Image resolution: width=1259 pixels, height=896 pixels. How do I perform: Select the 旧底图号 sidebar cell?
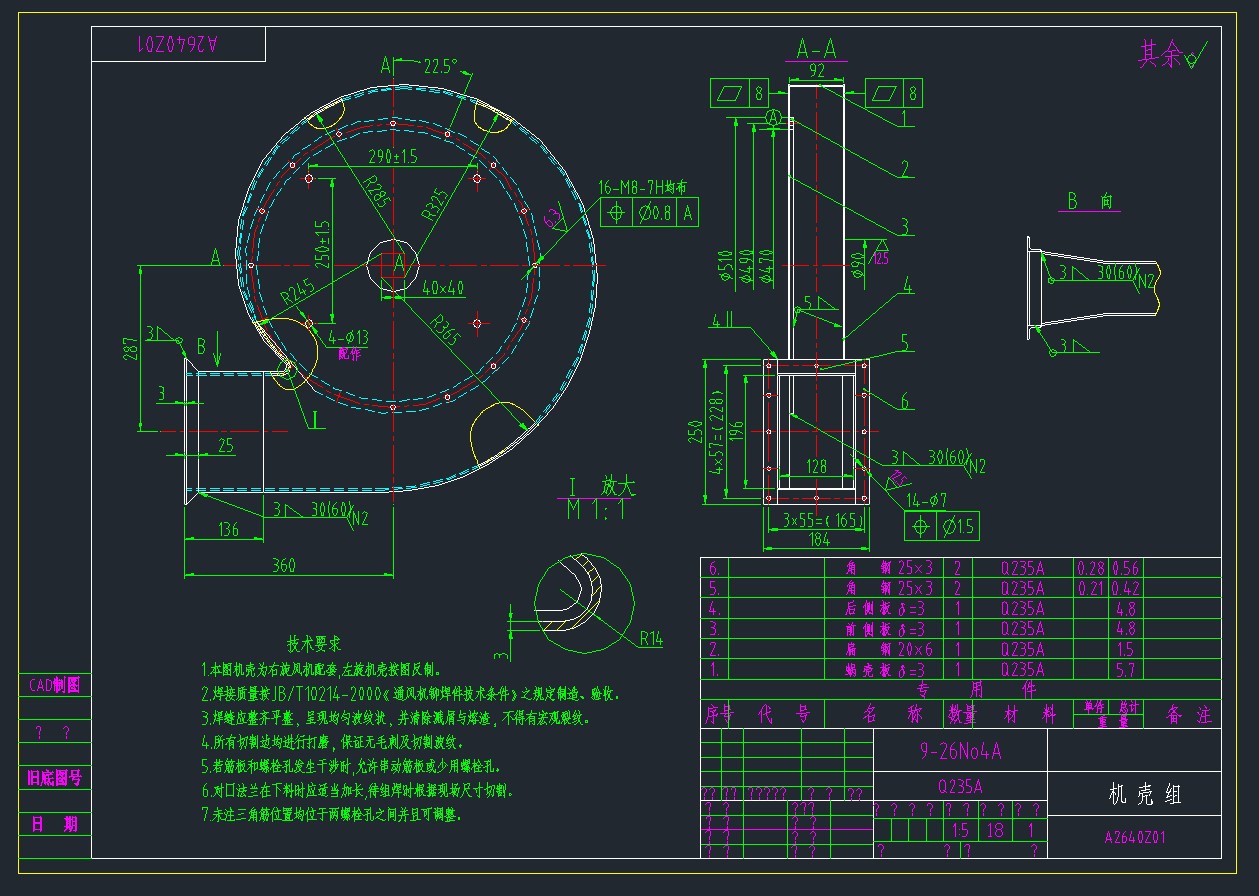pyautogui.click(x=55, y=778)
